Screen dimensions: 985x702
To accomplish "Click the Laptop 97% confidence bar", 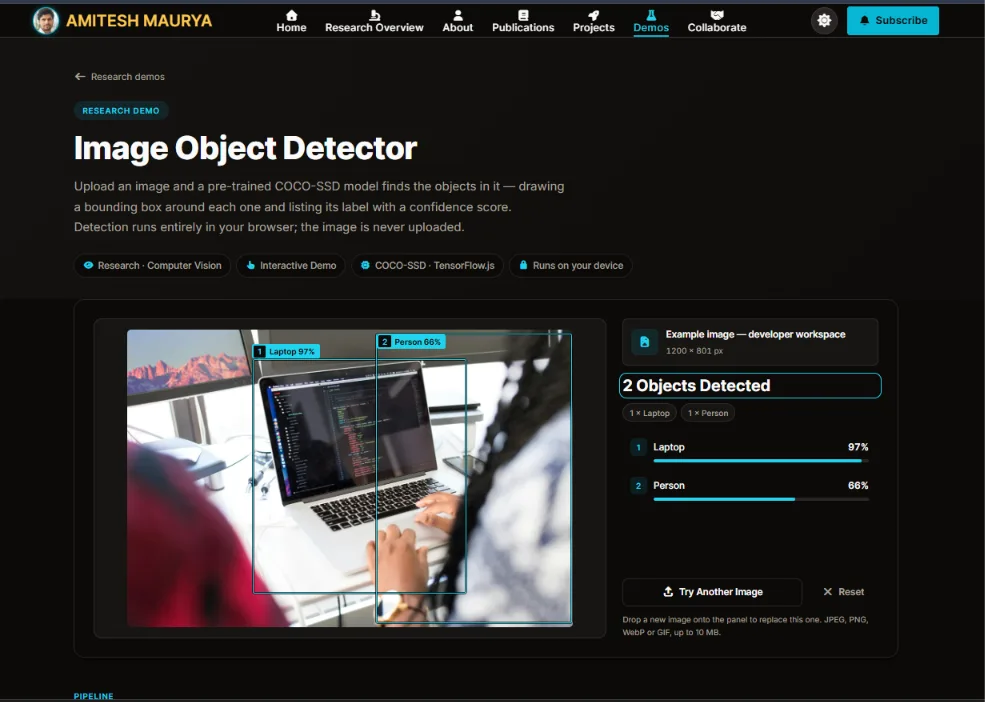I will point(761,461).
